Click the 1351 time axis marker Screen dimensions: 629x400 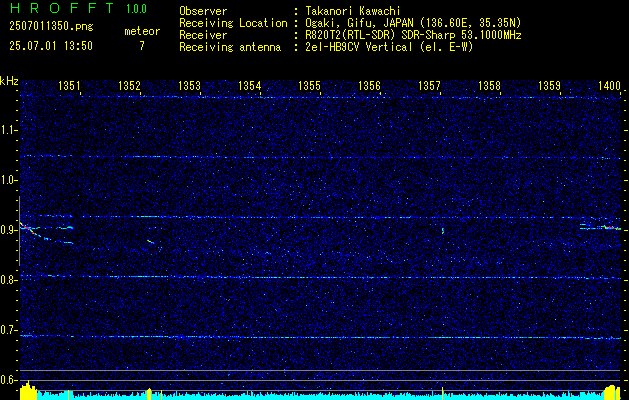tap(69, 85)
